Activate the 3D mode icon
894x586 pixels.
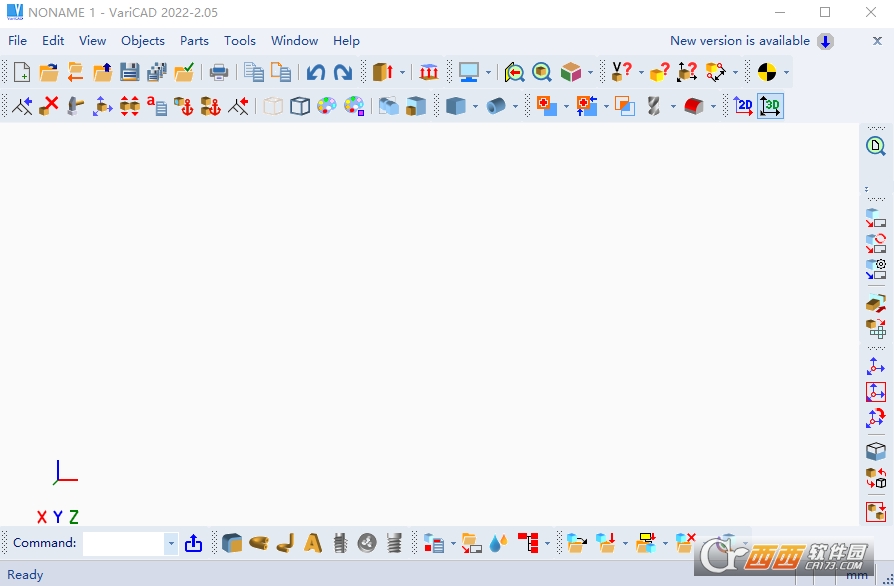click(770, 106)
